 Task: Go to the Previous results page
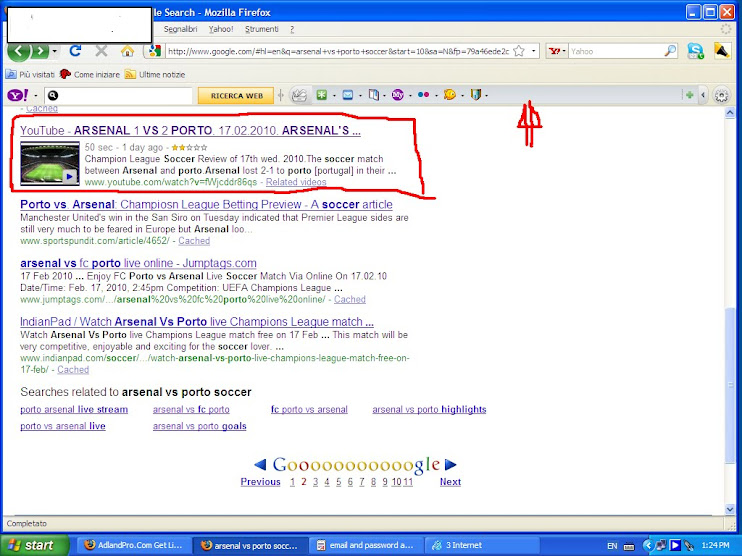point(260,482)
